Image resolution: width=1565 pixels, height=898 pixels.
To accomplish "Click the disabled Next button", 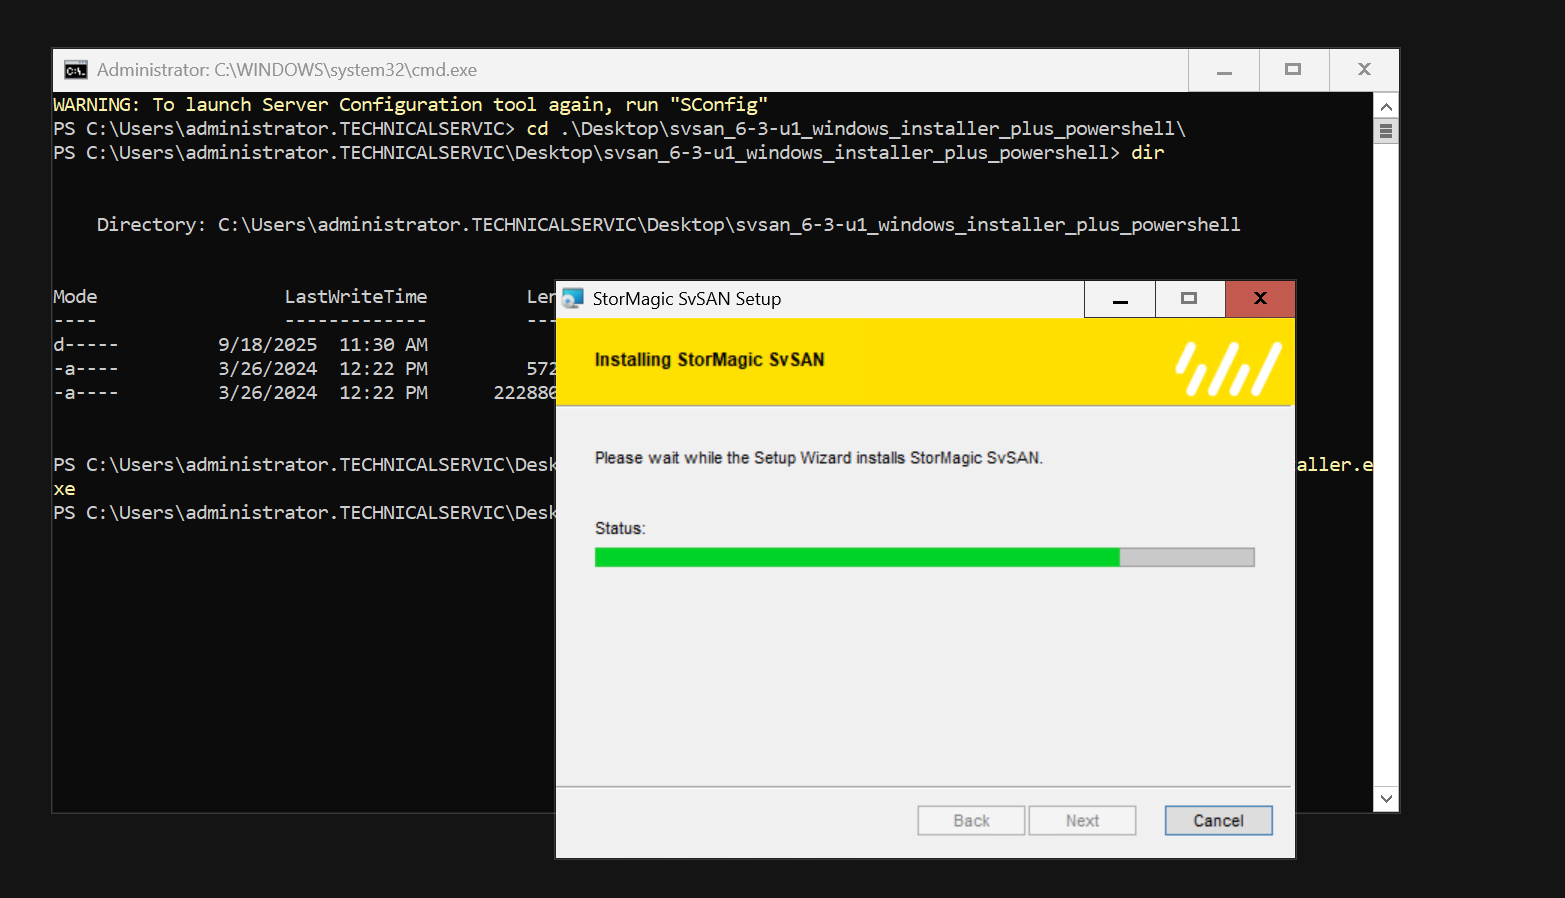I will coord(1082,821).
